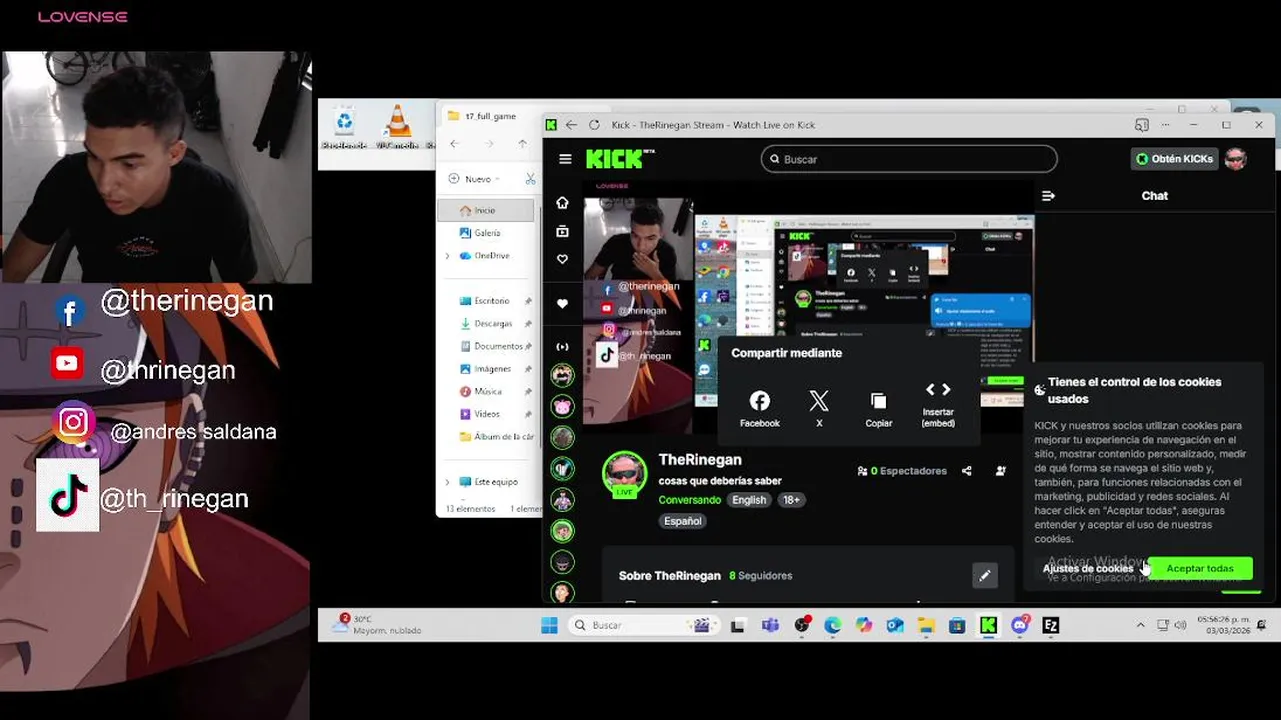1281x720 pixels.
Task: Open Ajustes de cookies
Action: click(1088, 568)
